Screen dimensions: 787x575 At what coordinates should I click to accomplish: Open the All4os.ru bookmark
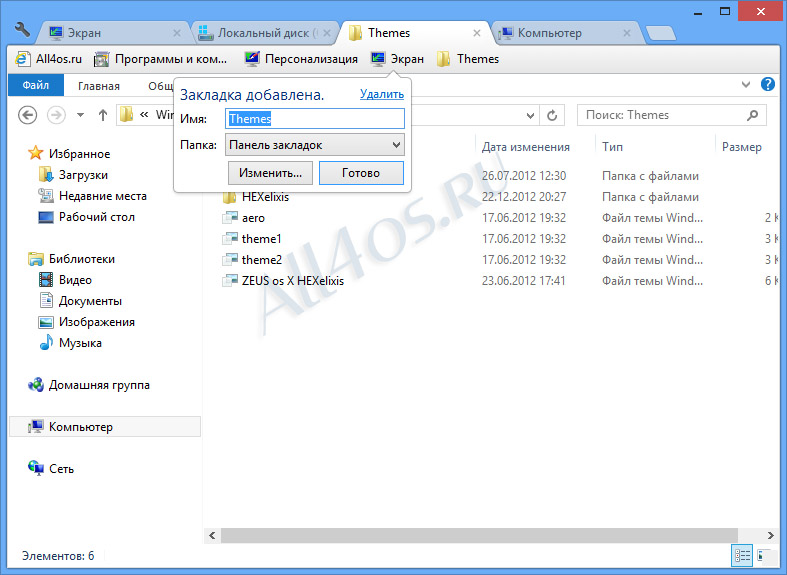(x=49, y=59)
